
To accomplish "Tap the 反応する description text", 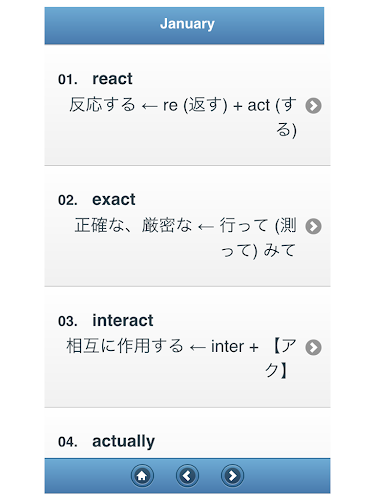I will point(102,105).
